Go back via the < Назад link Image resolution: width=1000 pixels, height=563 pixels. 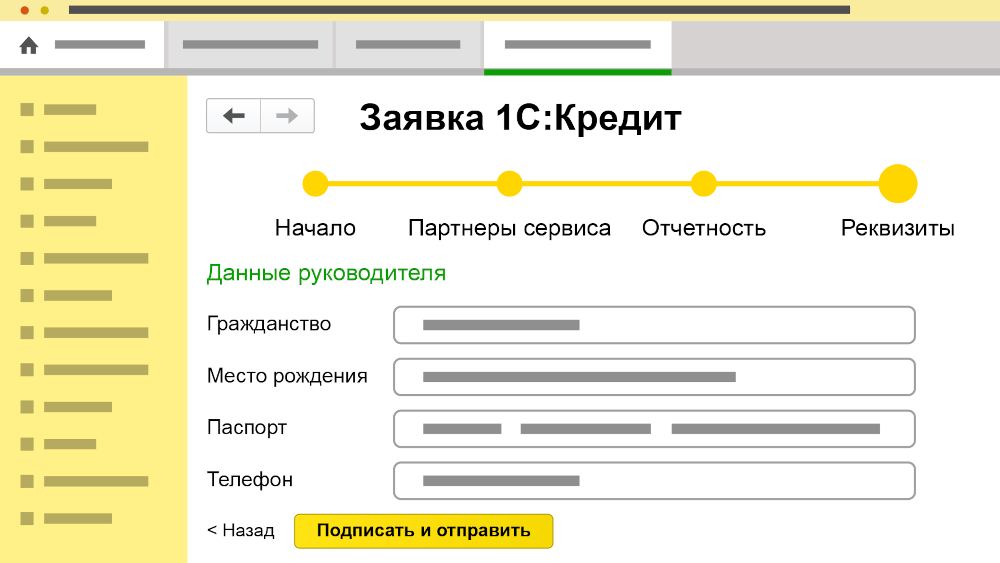pyautogui.click(x=240, y=530)
